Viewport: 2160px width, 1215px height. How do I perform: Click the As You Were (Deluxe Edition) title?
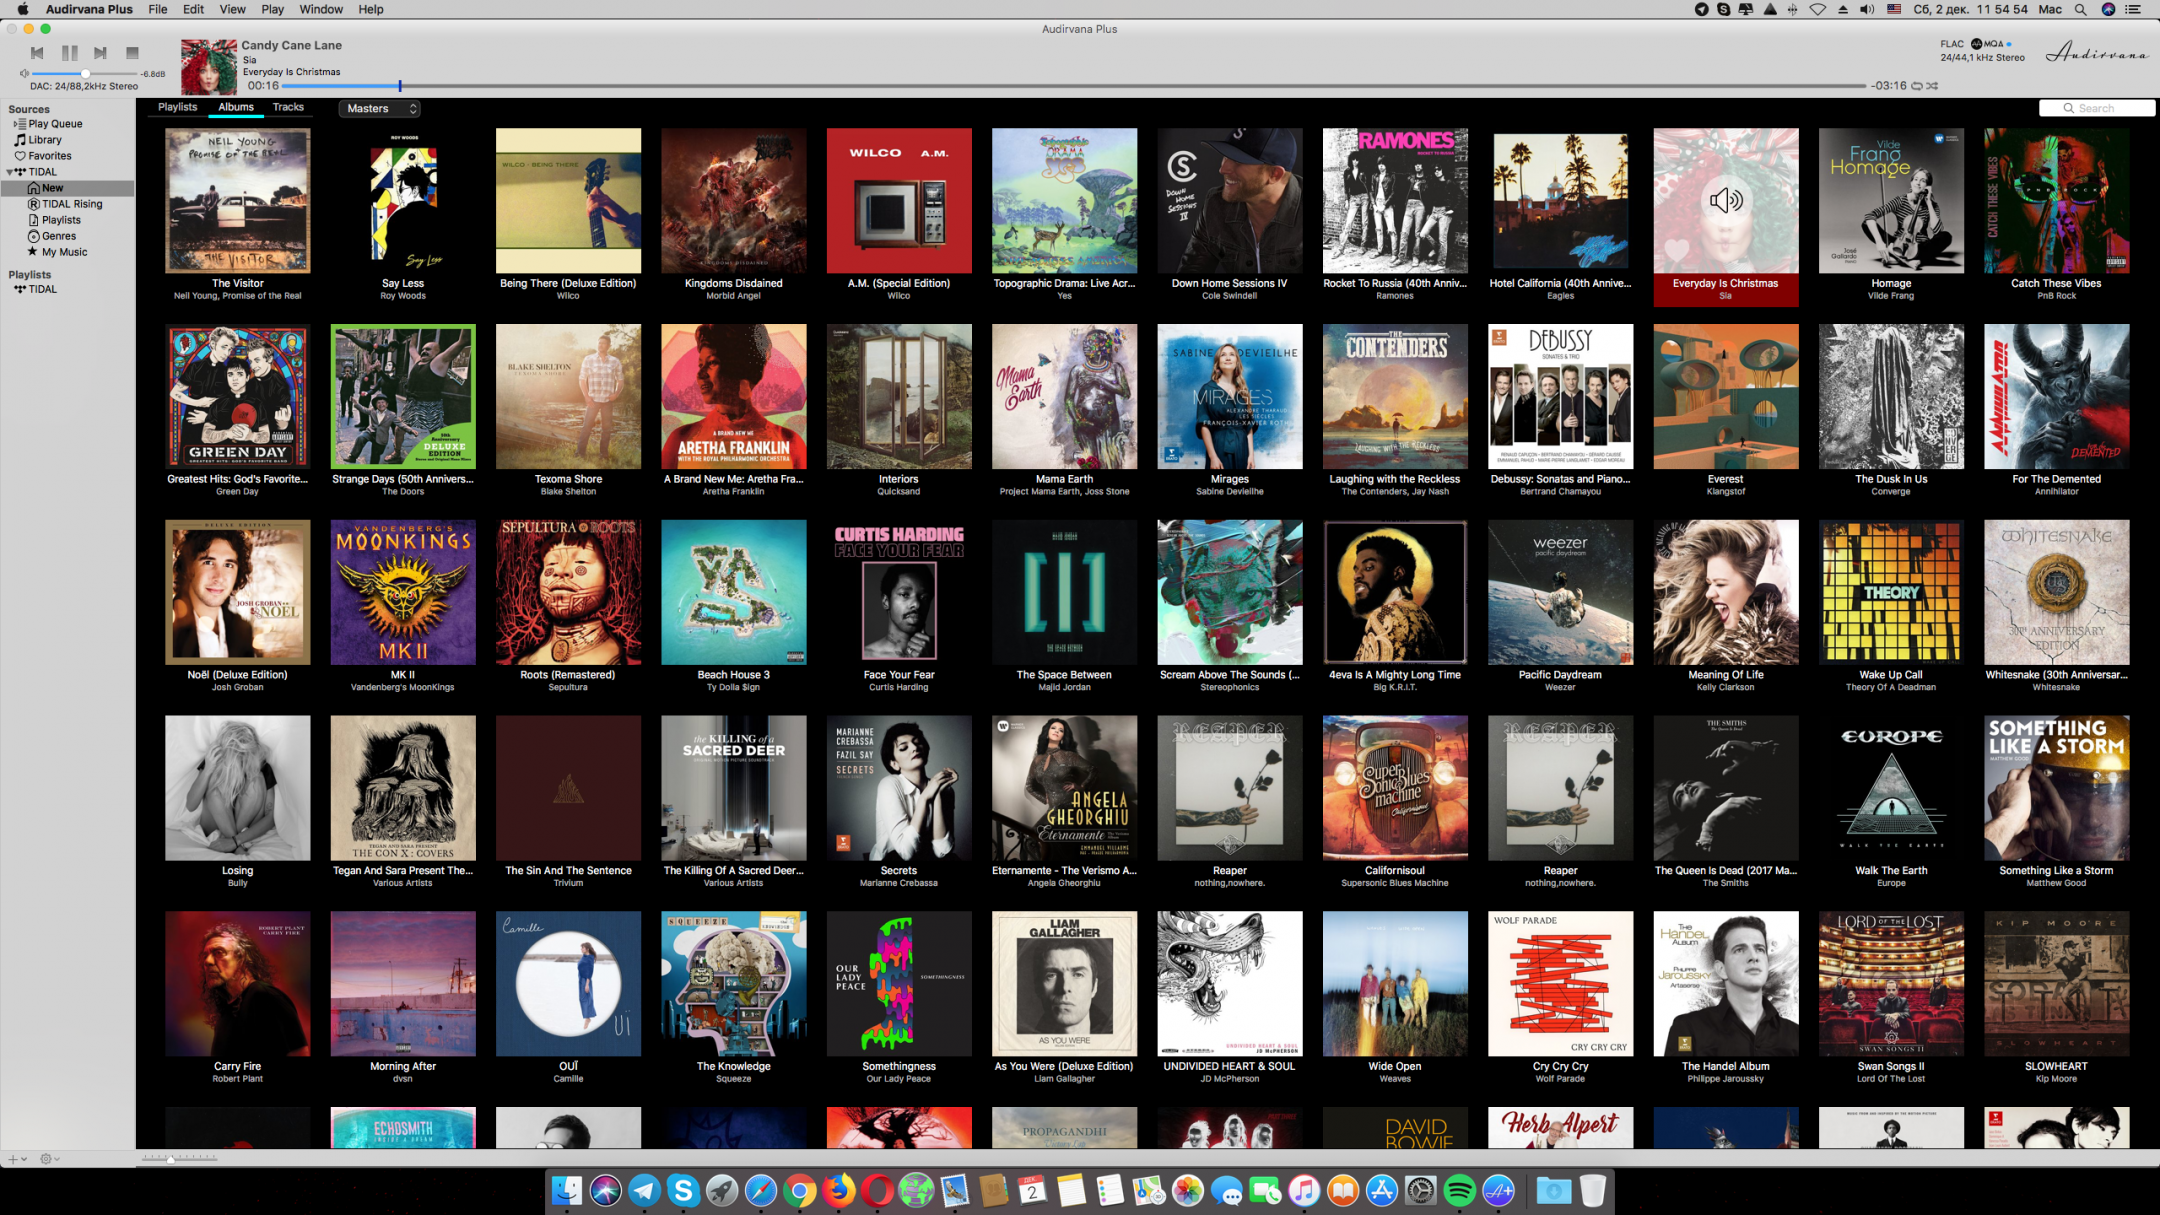[x=1064, y=1066]
